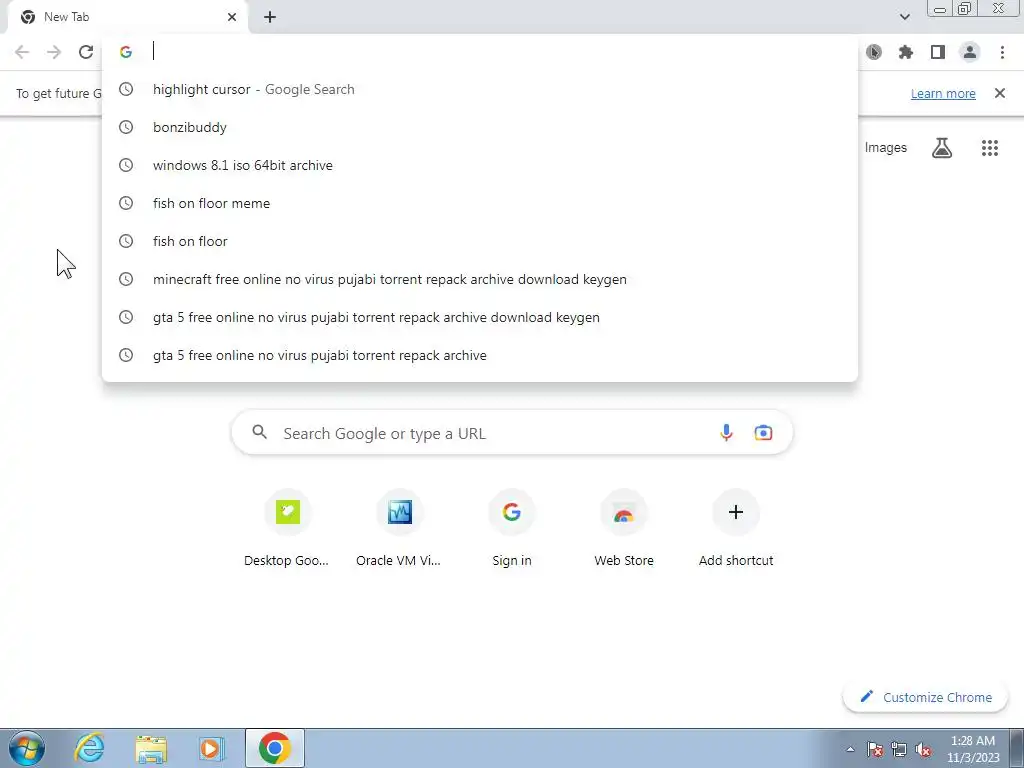Open the clock showing 1:28 AM
Viewport: 1024px width, 768px height.
pyautogui.click(x=973, y=749)
